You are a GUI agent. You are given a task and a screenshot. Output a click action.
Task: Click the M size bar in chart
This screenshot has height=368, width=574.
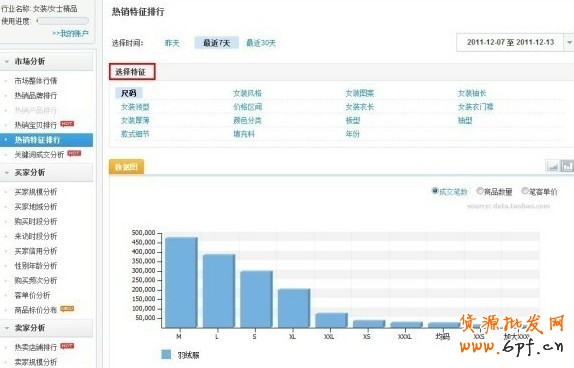[x=182, y=282]
